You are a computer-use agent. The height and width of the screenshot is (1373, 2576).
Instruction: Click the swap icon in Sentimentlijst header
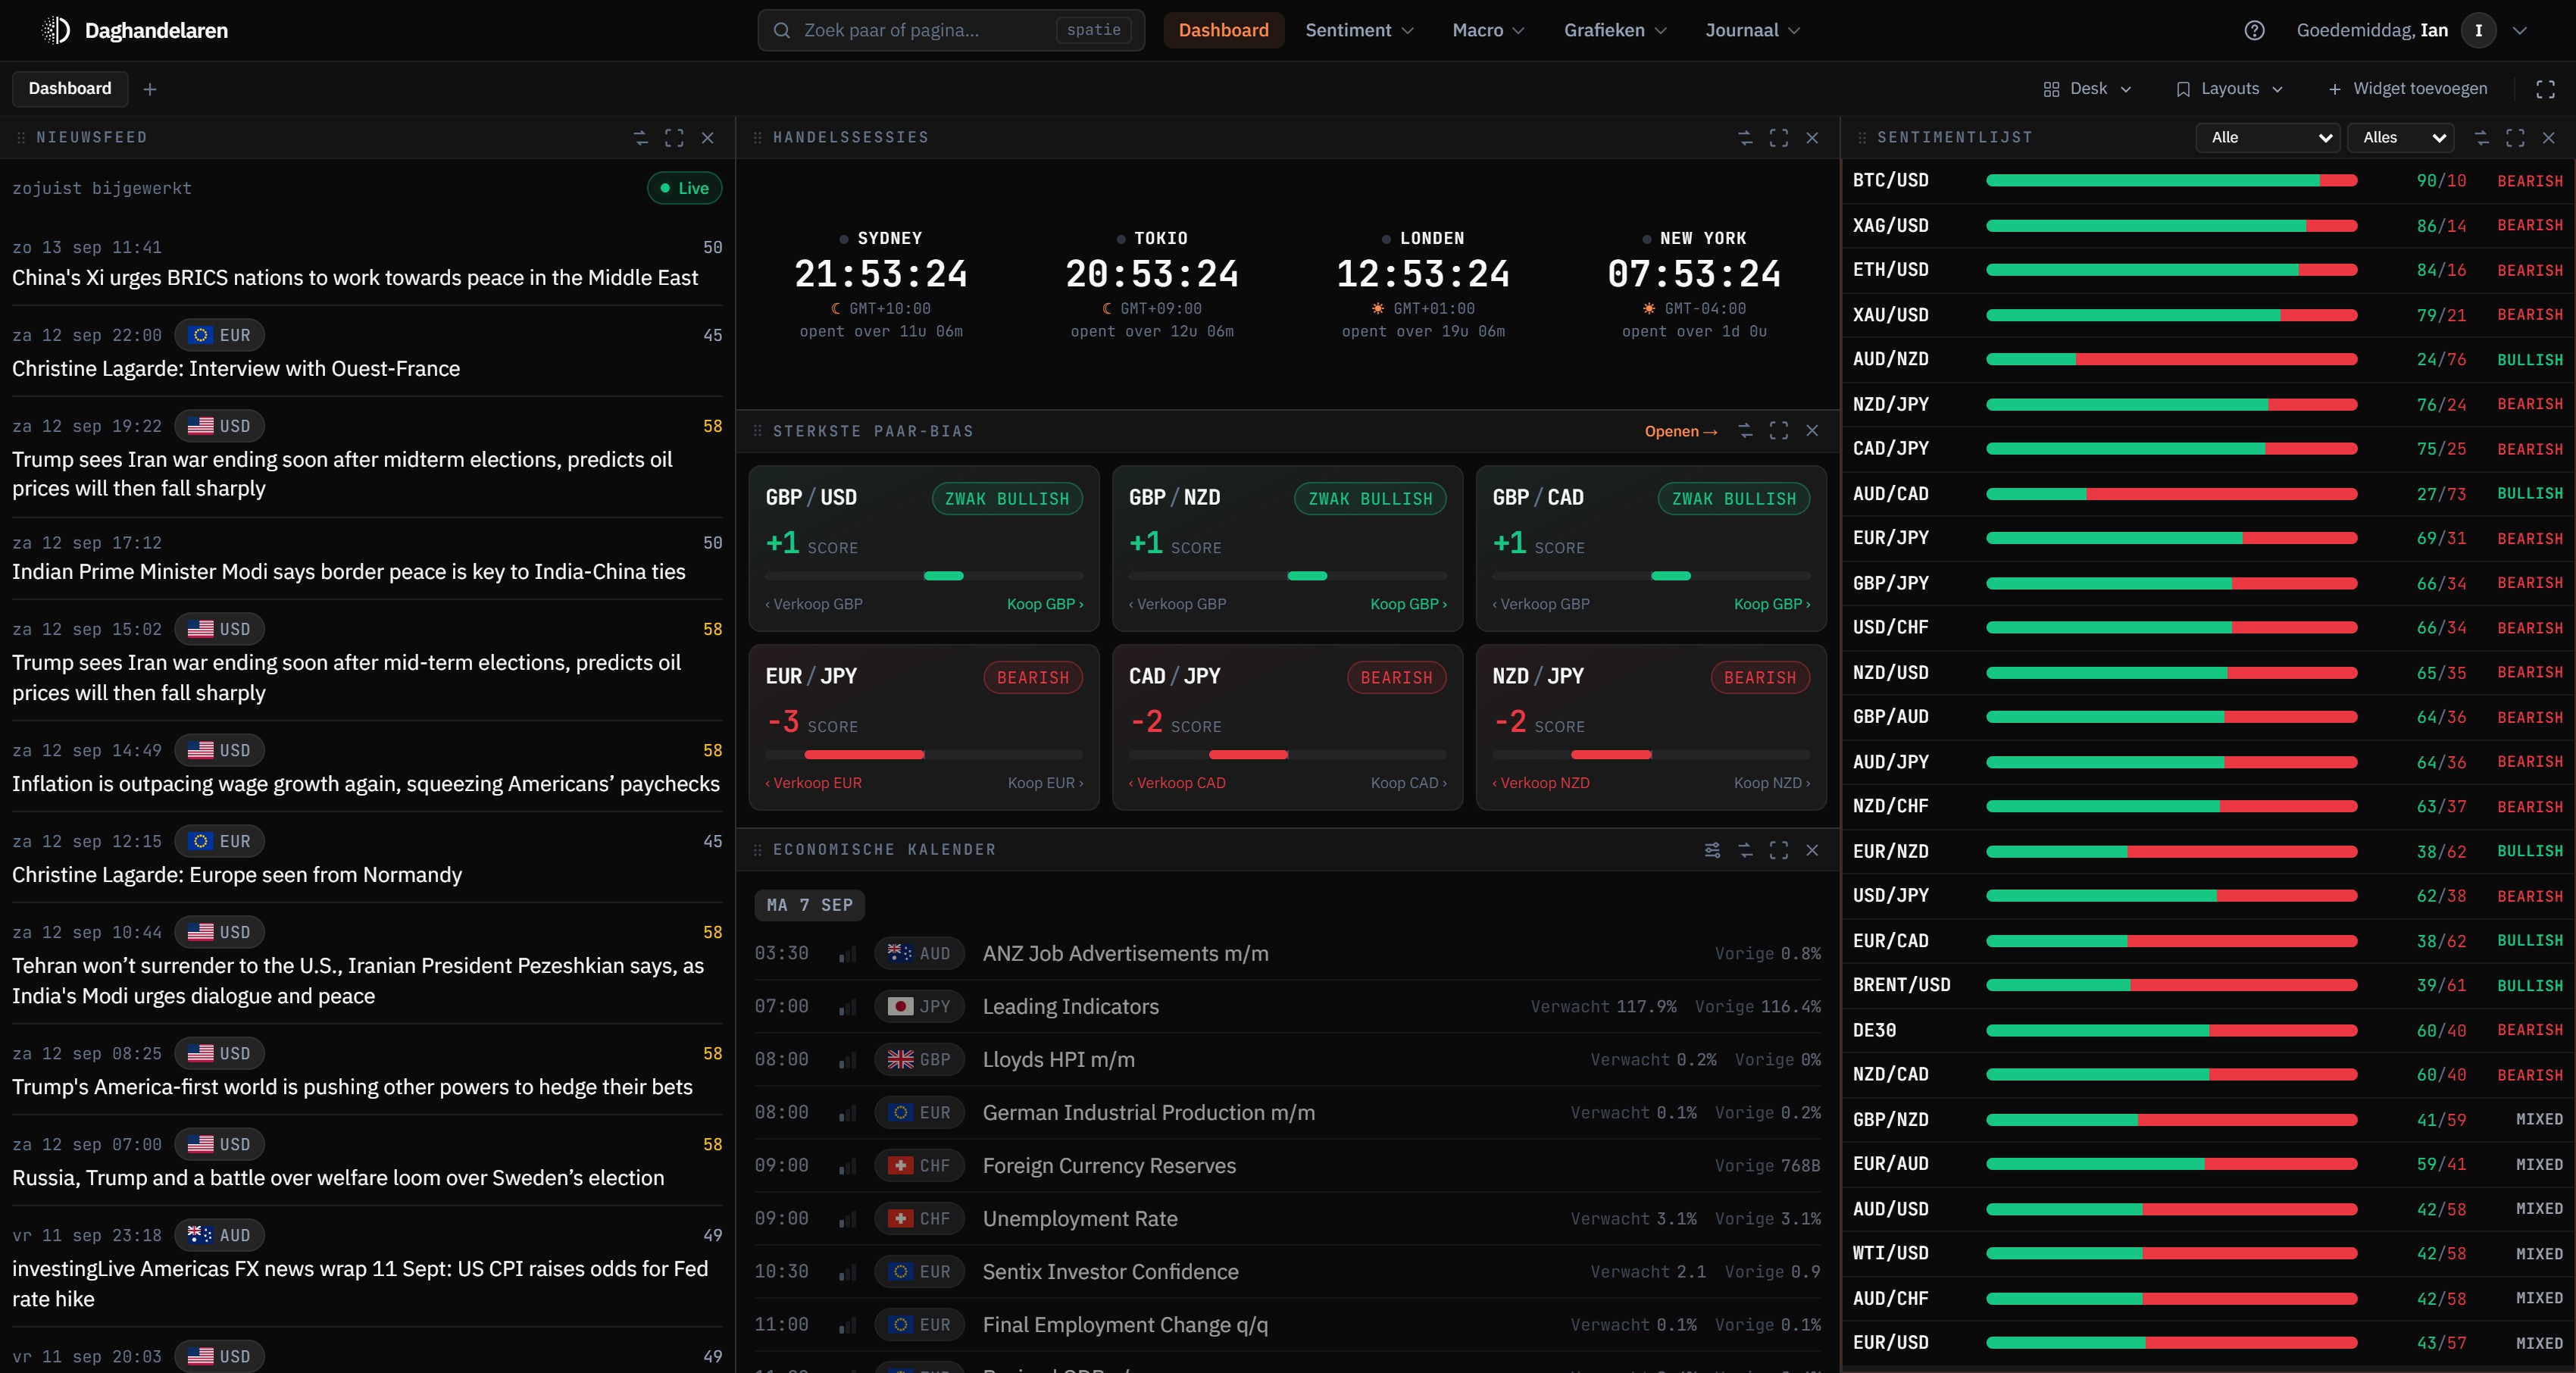pyautogui.click(x=2482, y=138)
